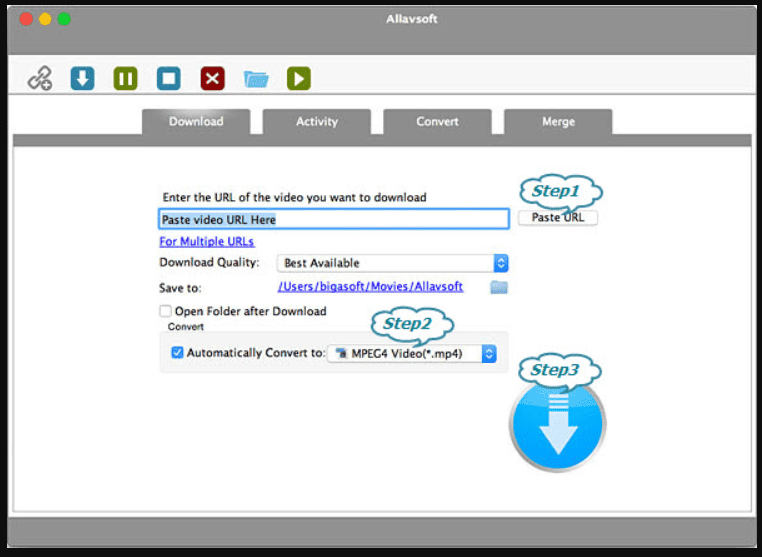This screenshot has height=557, width=762.
Task: Uncheck Automatically Convert to checkbox
Action: tap(177, 352)
